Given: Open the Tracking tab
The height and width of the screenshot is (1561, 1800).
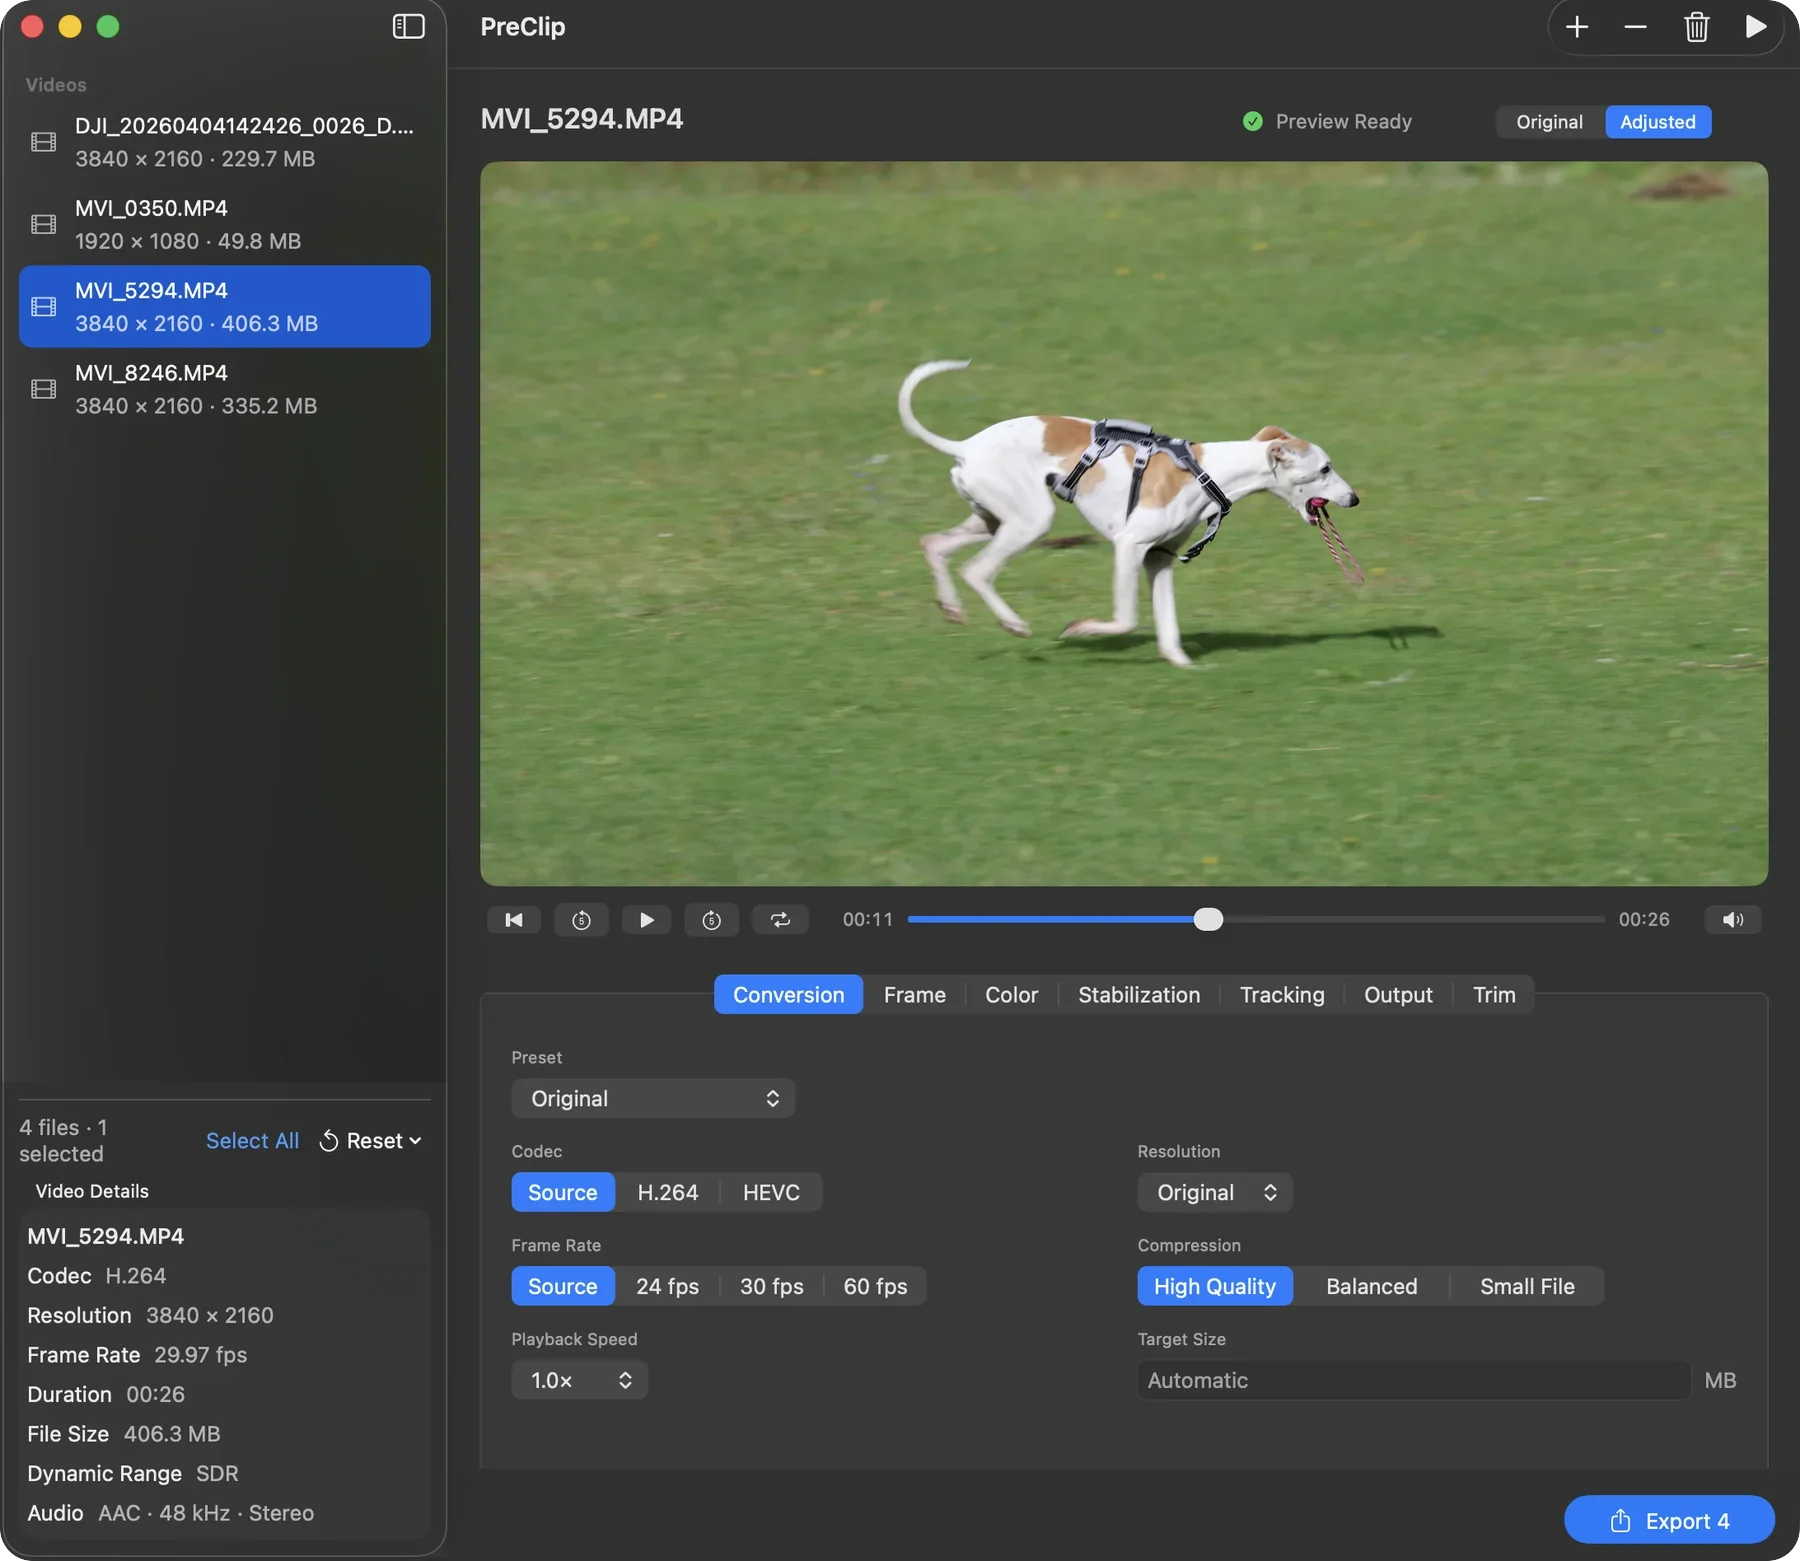Looking at the screenshot, I should 1282,995.
